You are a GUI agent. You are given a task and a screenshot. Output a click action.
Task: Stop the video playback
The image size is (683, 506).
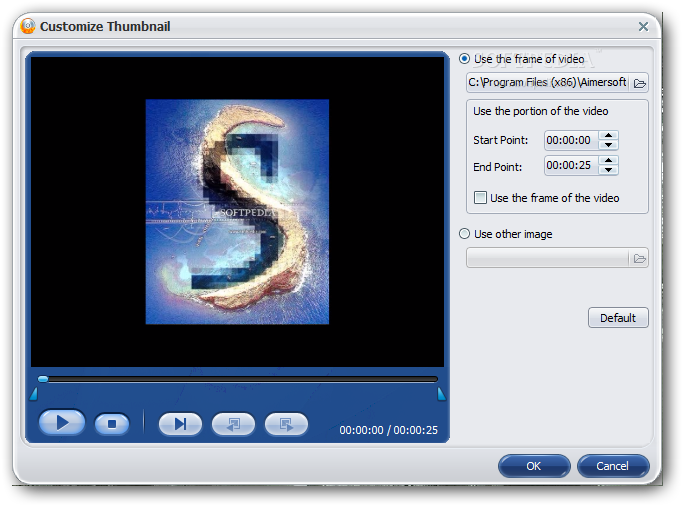point(112,424)
